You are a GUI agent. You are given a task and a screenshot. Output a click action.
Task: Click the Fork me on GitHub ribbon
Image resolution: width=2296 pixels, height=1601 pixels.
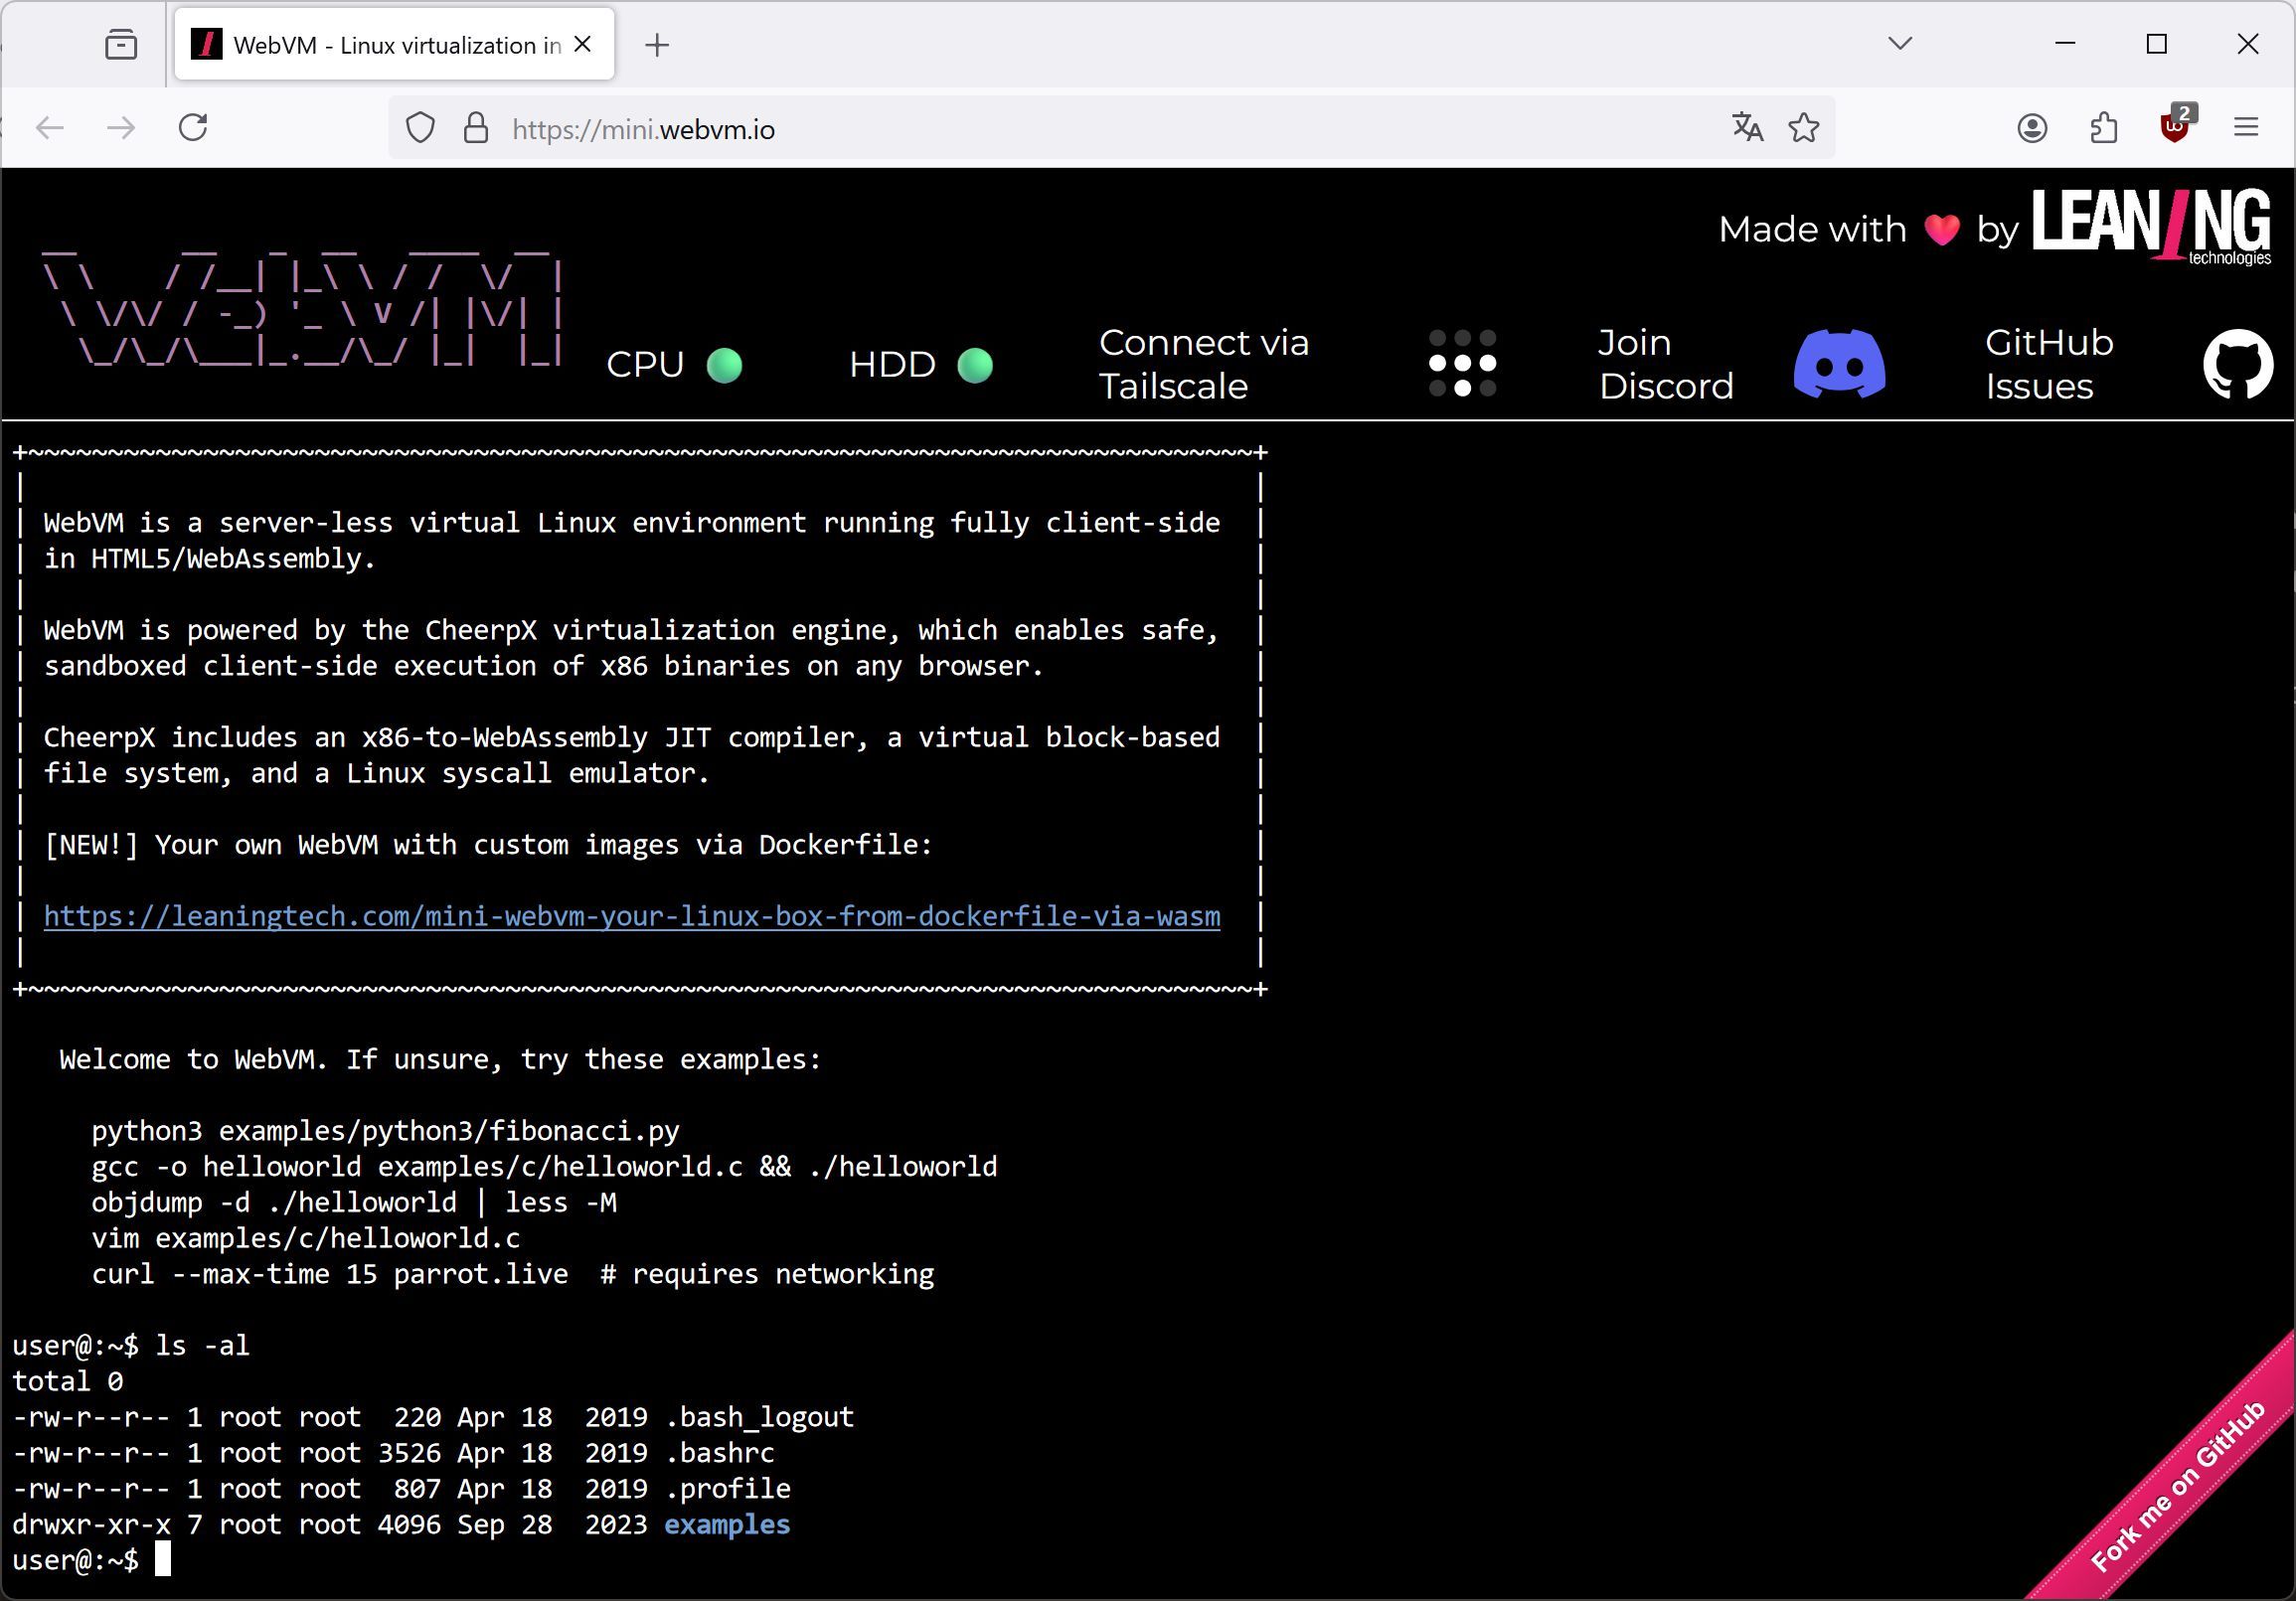(x=2178, y=1484)
